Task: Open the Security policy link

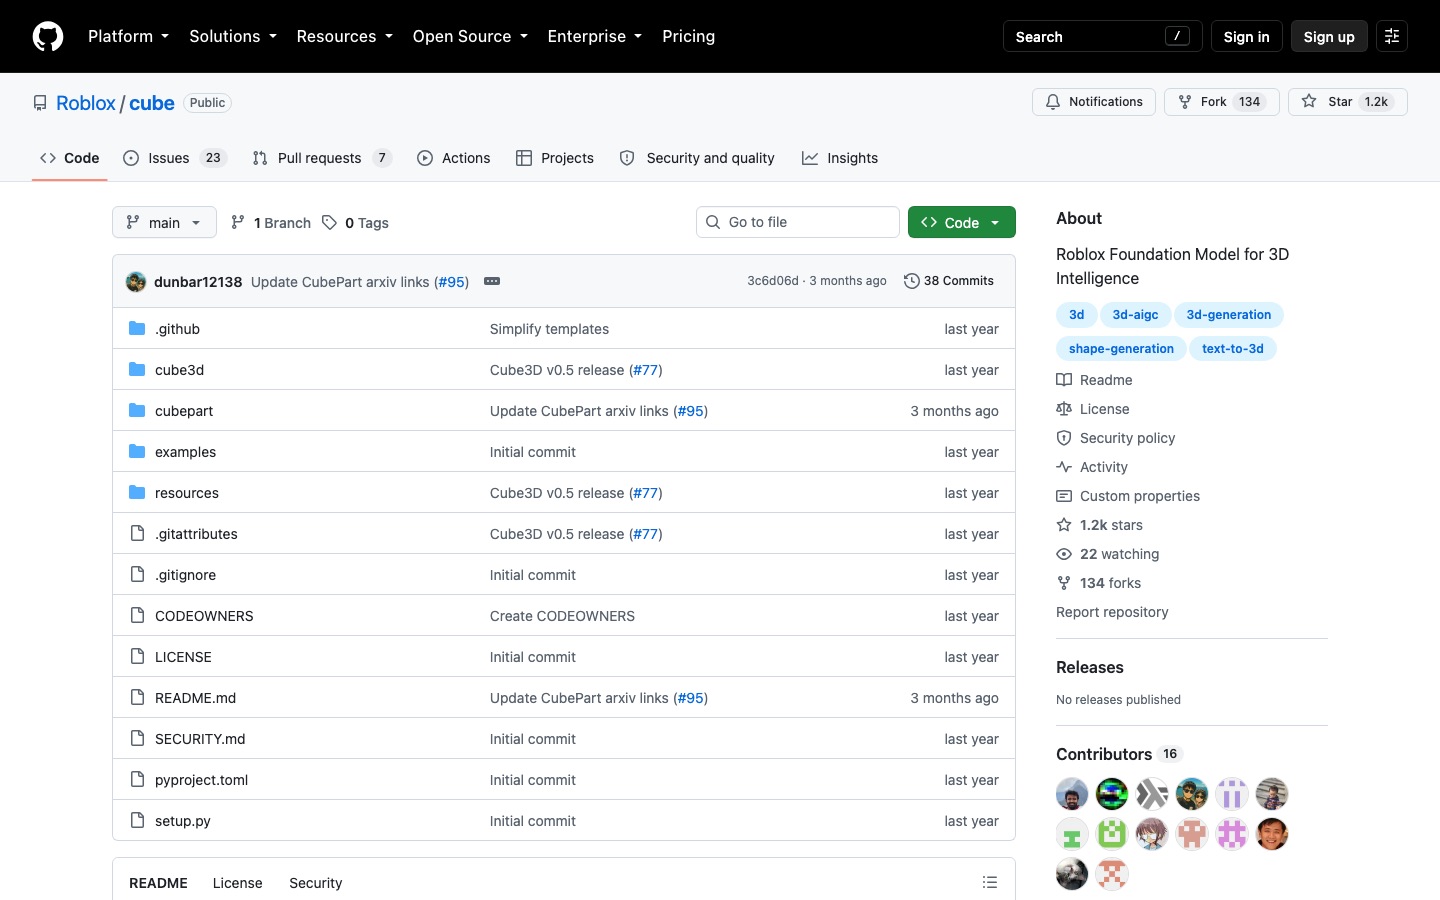Action: click(x=1116, y=438)
